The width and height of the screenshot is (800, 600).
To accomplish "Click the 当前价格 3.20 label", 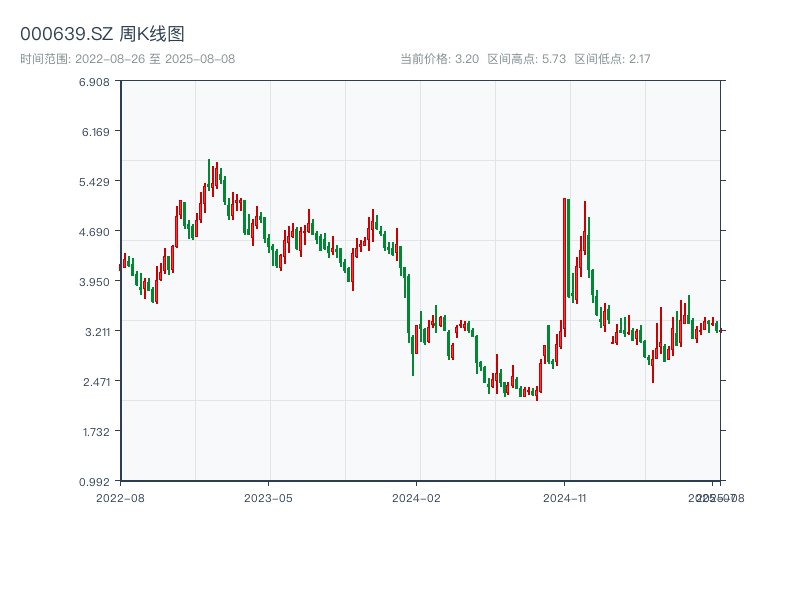I will click(439, 59).
